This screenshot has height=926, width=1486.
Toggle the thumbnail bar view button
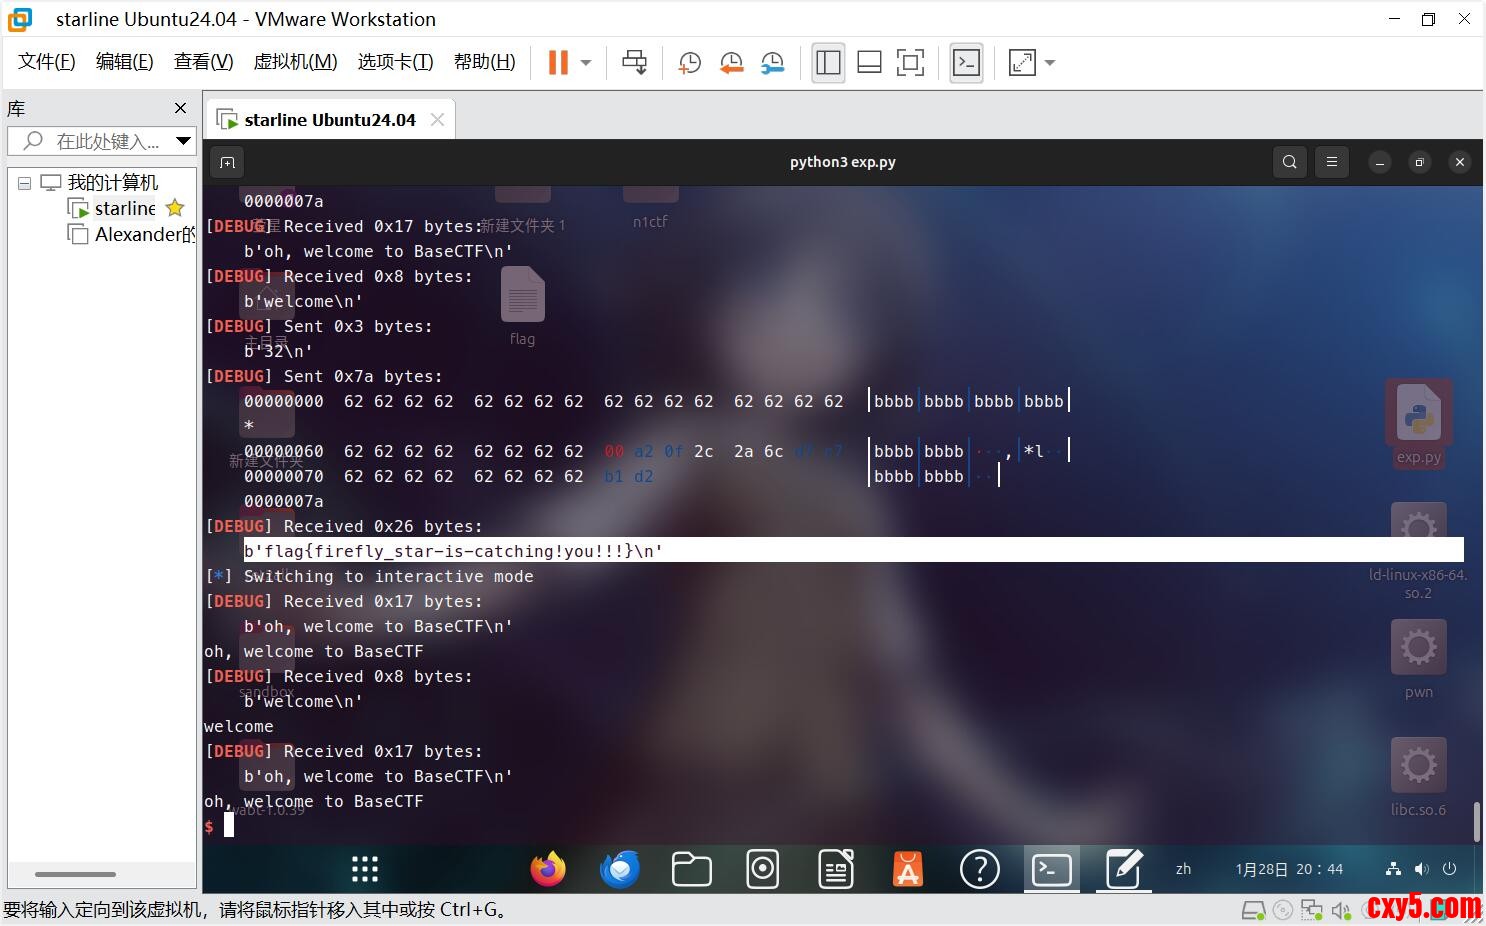coord(869,63)
